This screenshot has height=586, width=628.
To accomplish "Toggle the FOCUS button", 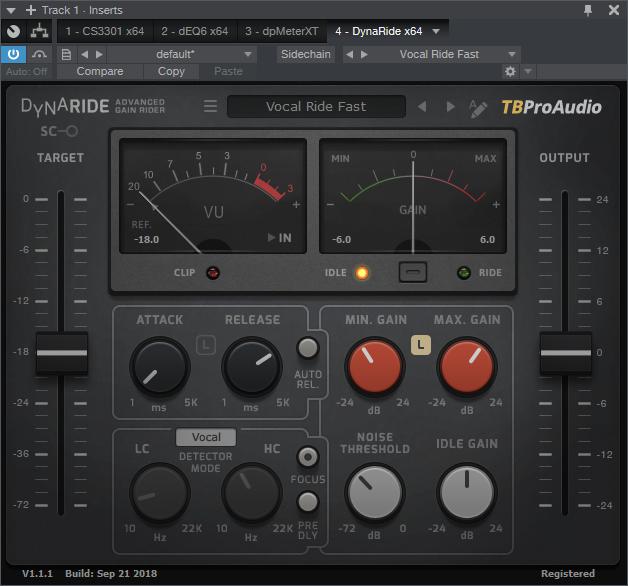I will (308, 457).
